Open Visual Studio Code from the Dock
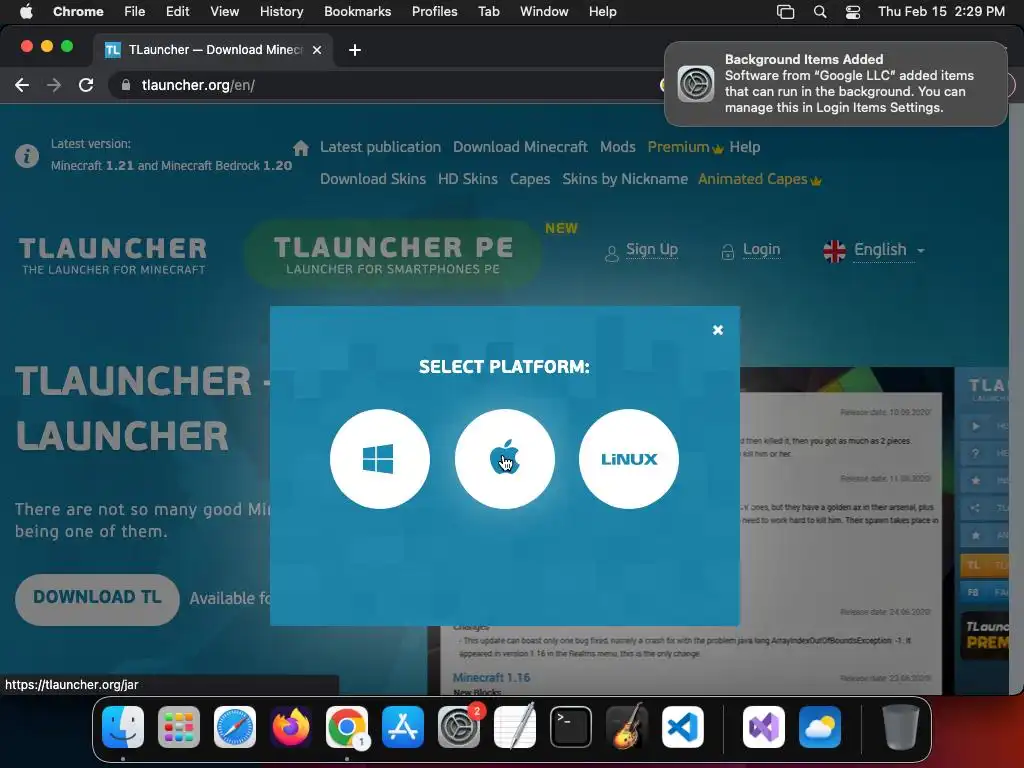This screenshot has width=1024, height=768. click(x=682, y=726)
